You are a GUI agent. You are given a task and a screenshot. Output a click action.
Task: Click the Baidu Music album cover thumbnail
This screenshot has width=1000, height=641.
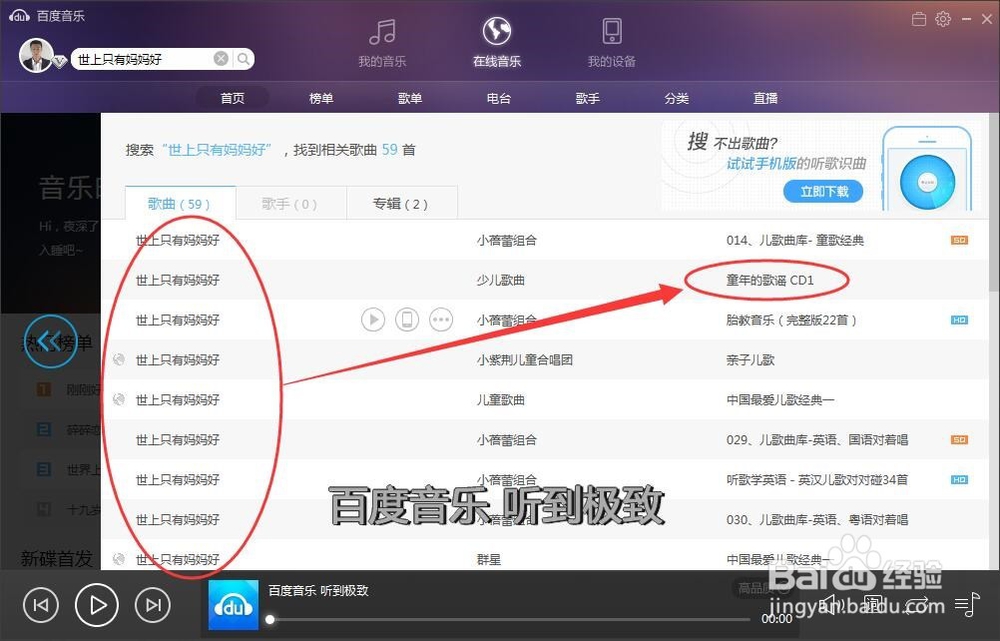(x=233, y=605)
